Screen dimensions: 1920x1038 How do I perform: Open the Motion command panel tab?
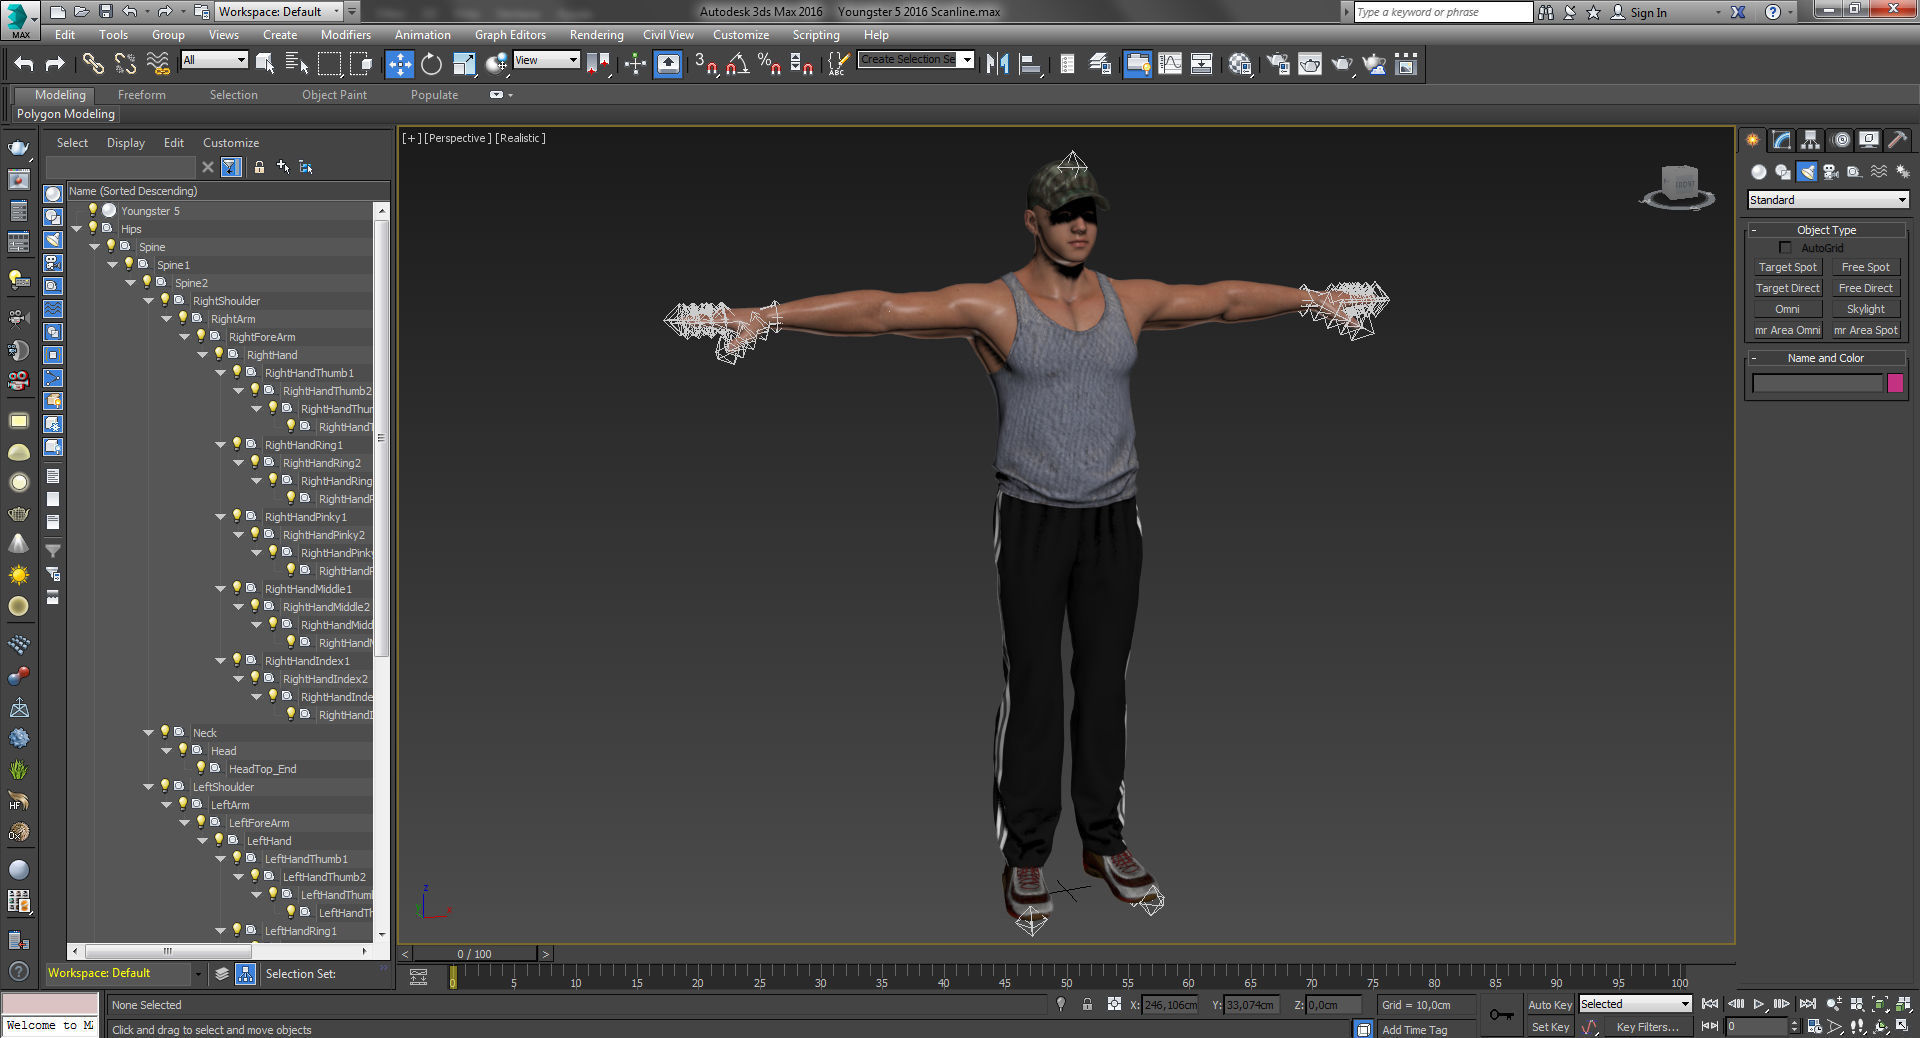click(x=1841, y=140)
